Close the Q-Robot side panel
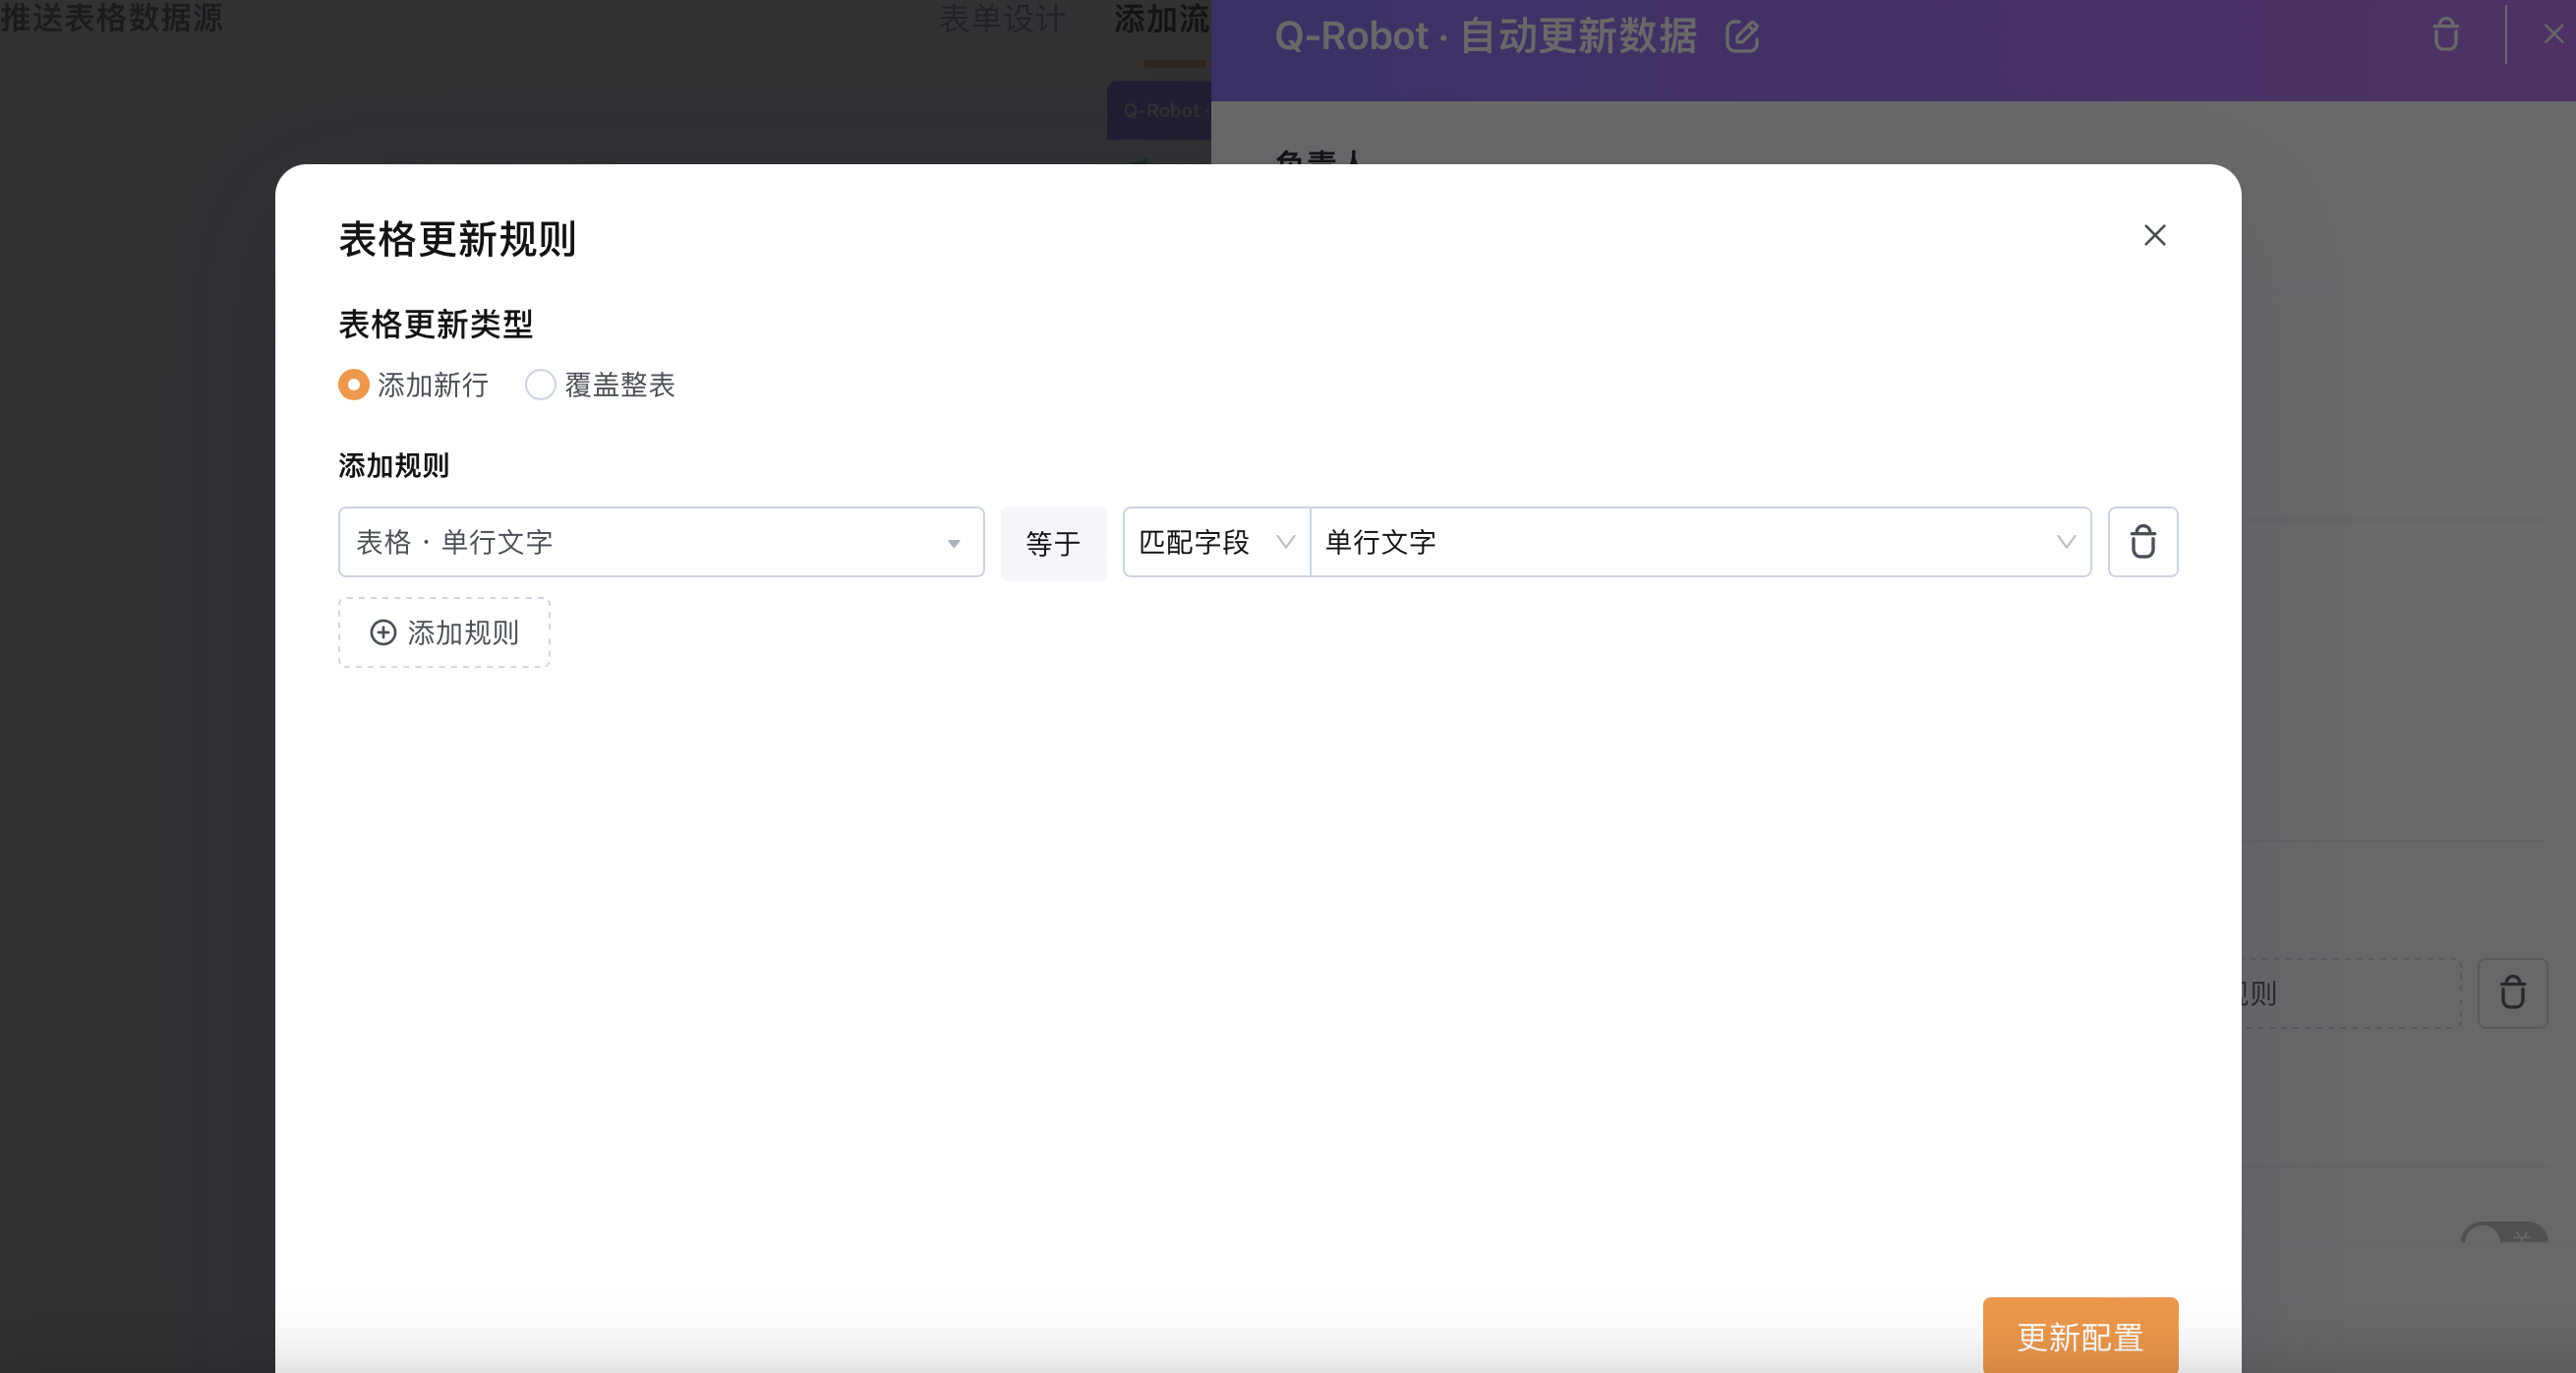2576x1373 pixels. pos(2553,34)
